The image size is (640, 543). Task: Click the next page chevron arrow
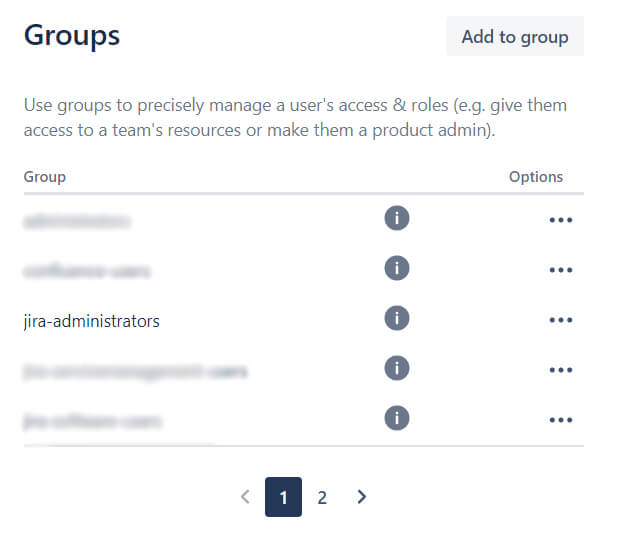point(362,497)
